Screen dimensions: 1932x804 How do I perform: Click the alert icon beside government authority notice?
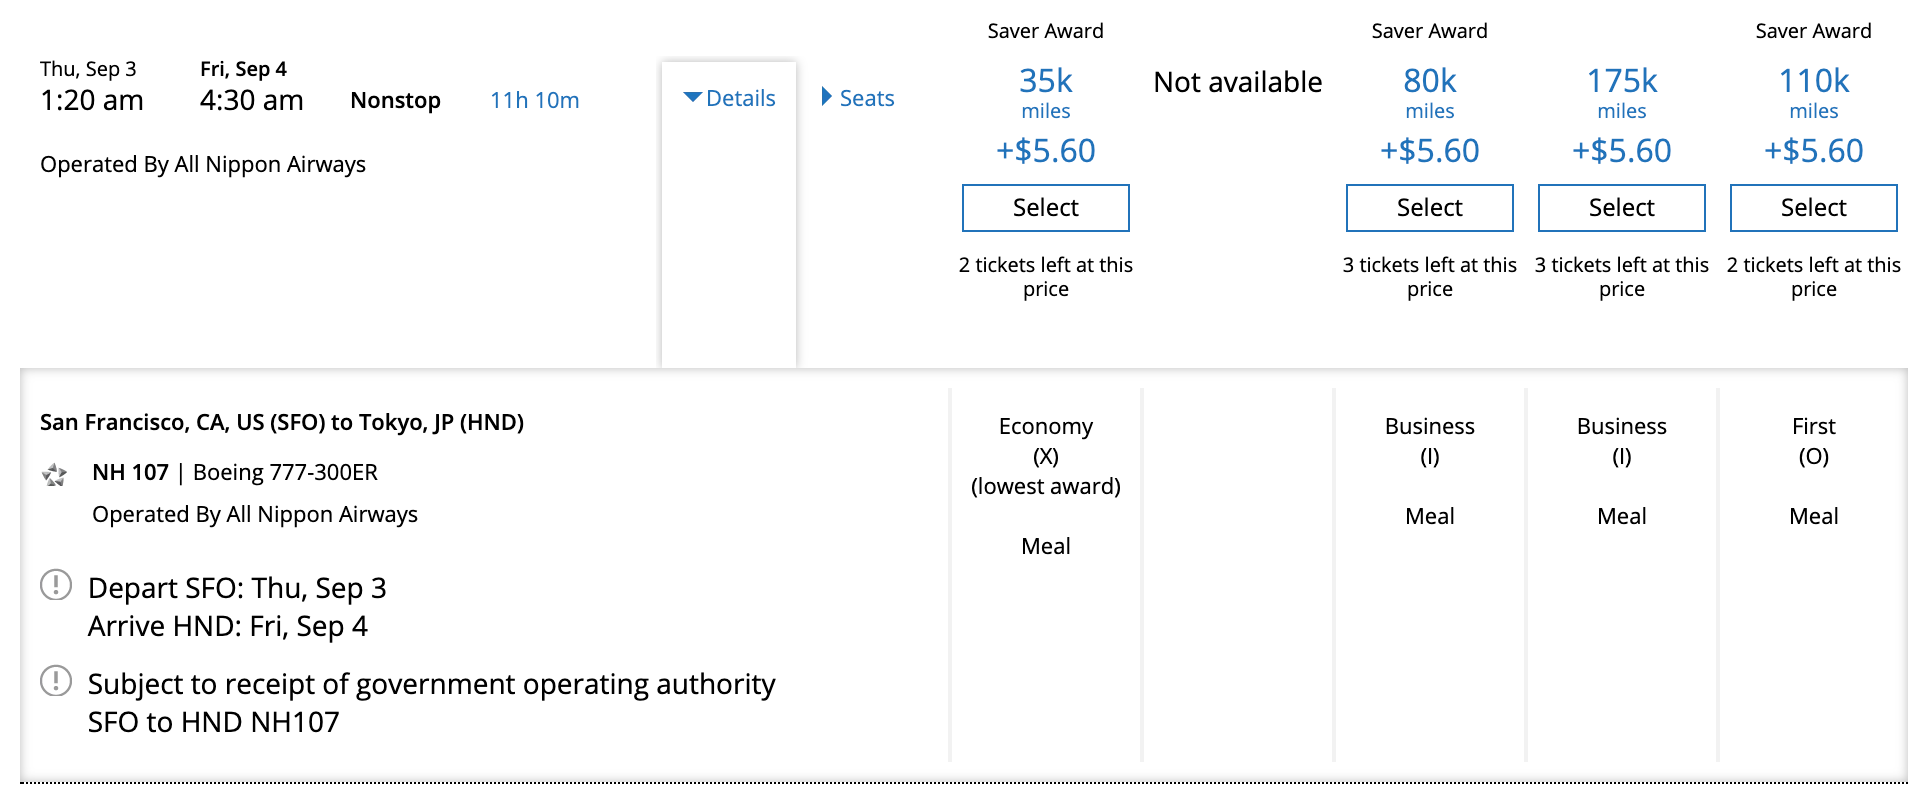point(56,681)
